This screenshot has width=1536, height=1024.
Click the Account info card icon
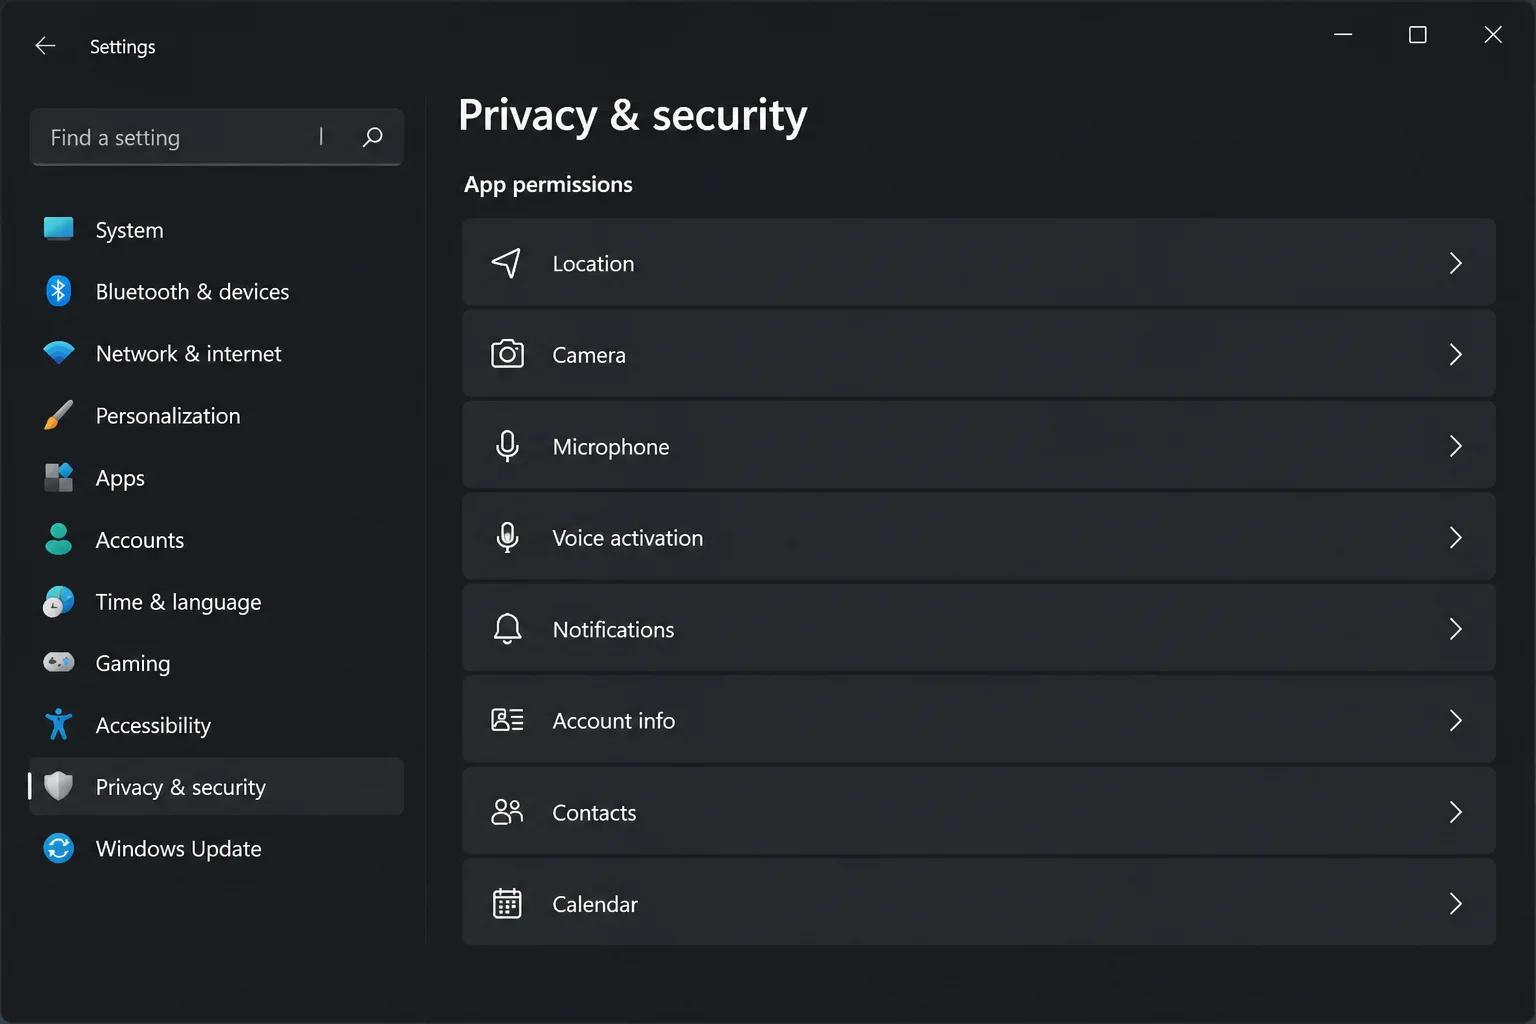point(507,720)
